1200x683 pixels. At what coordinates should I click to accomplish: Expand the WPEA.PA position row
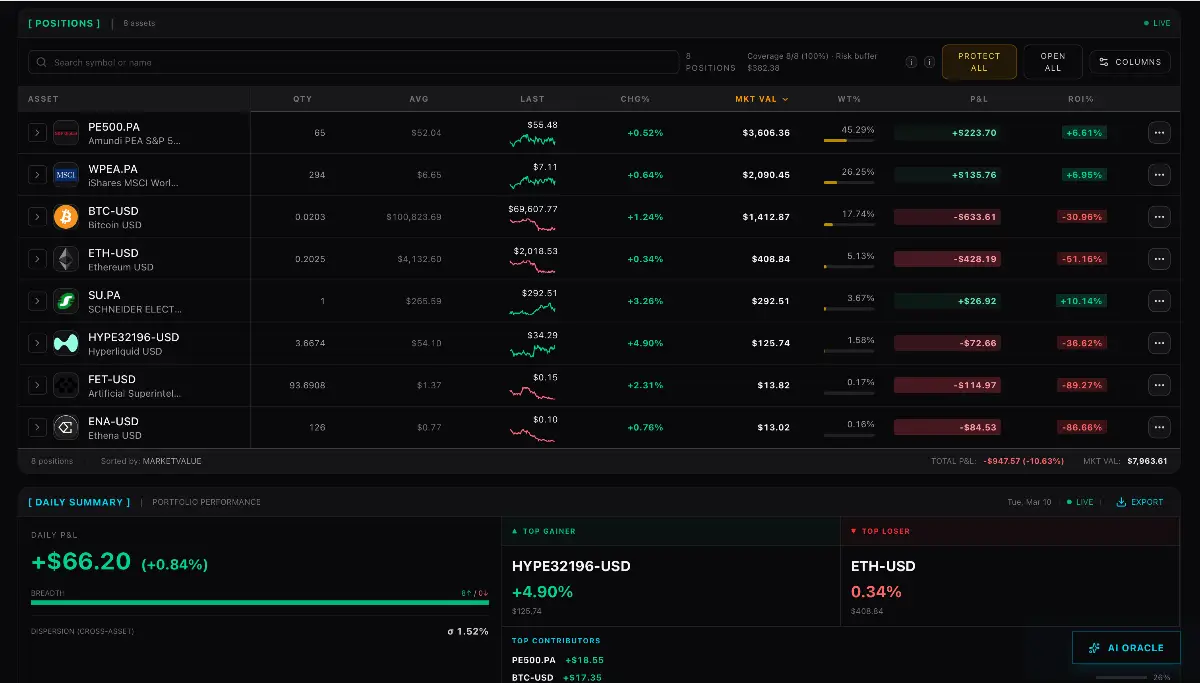[37, 175]
